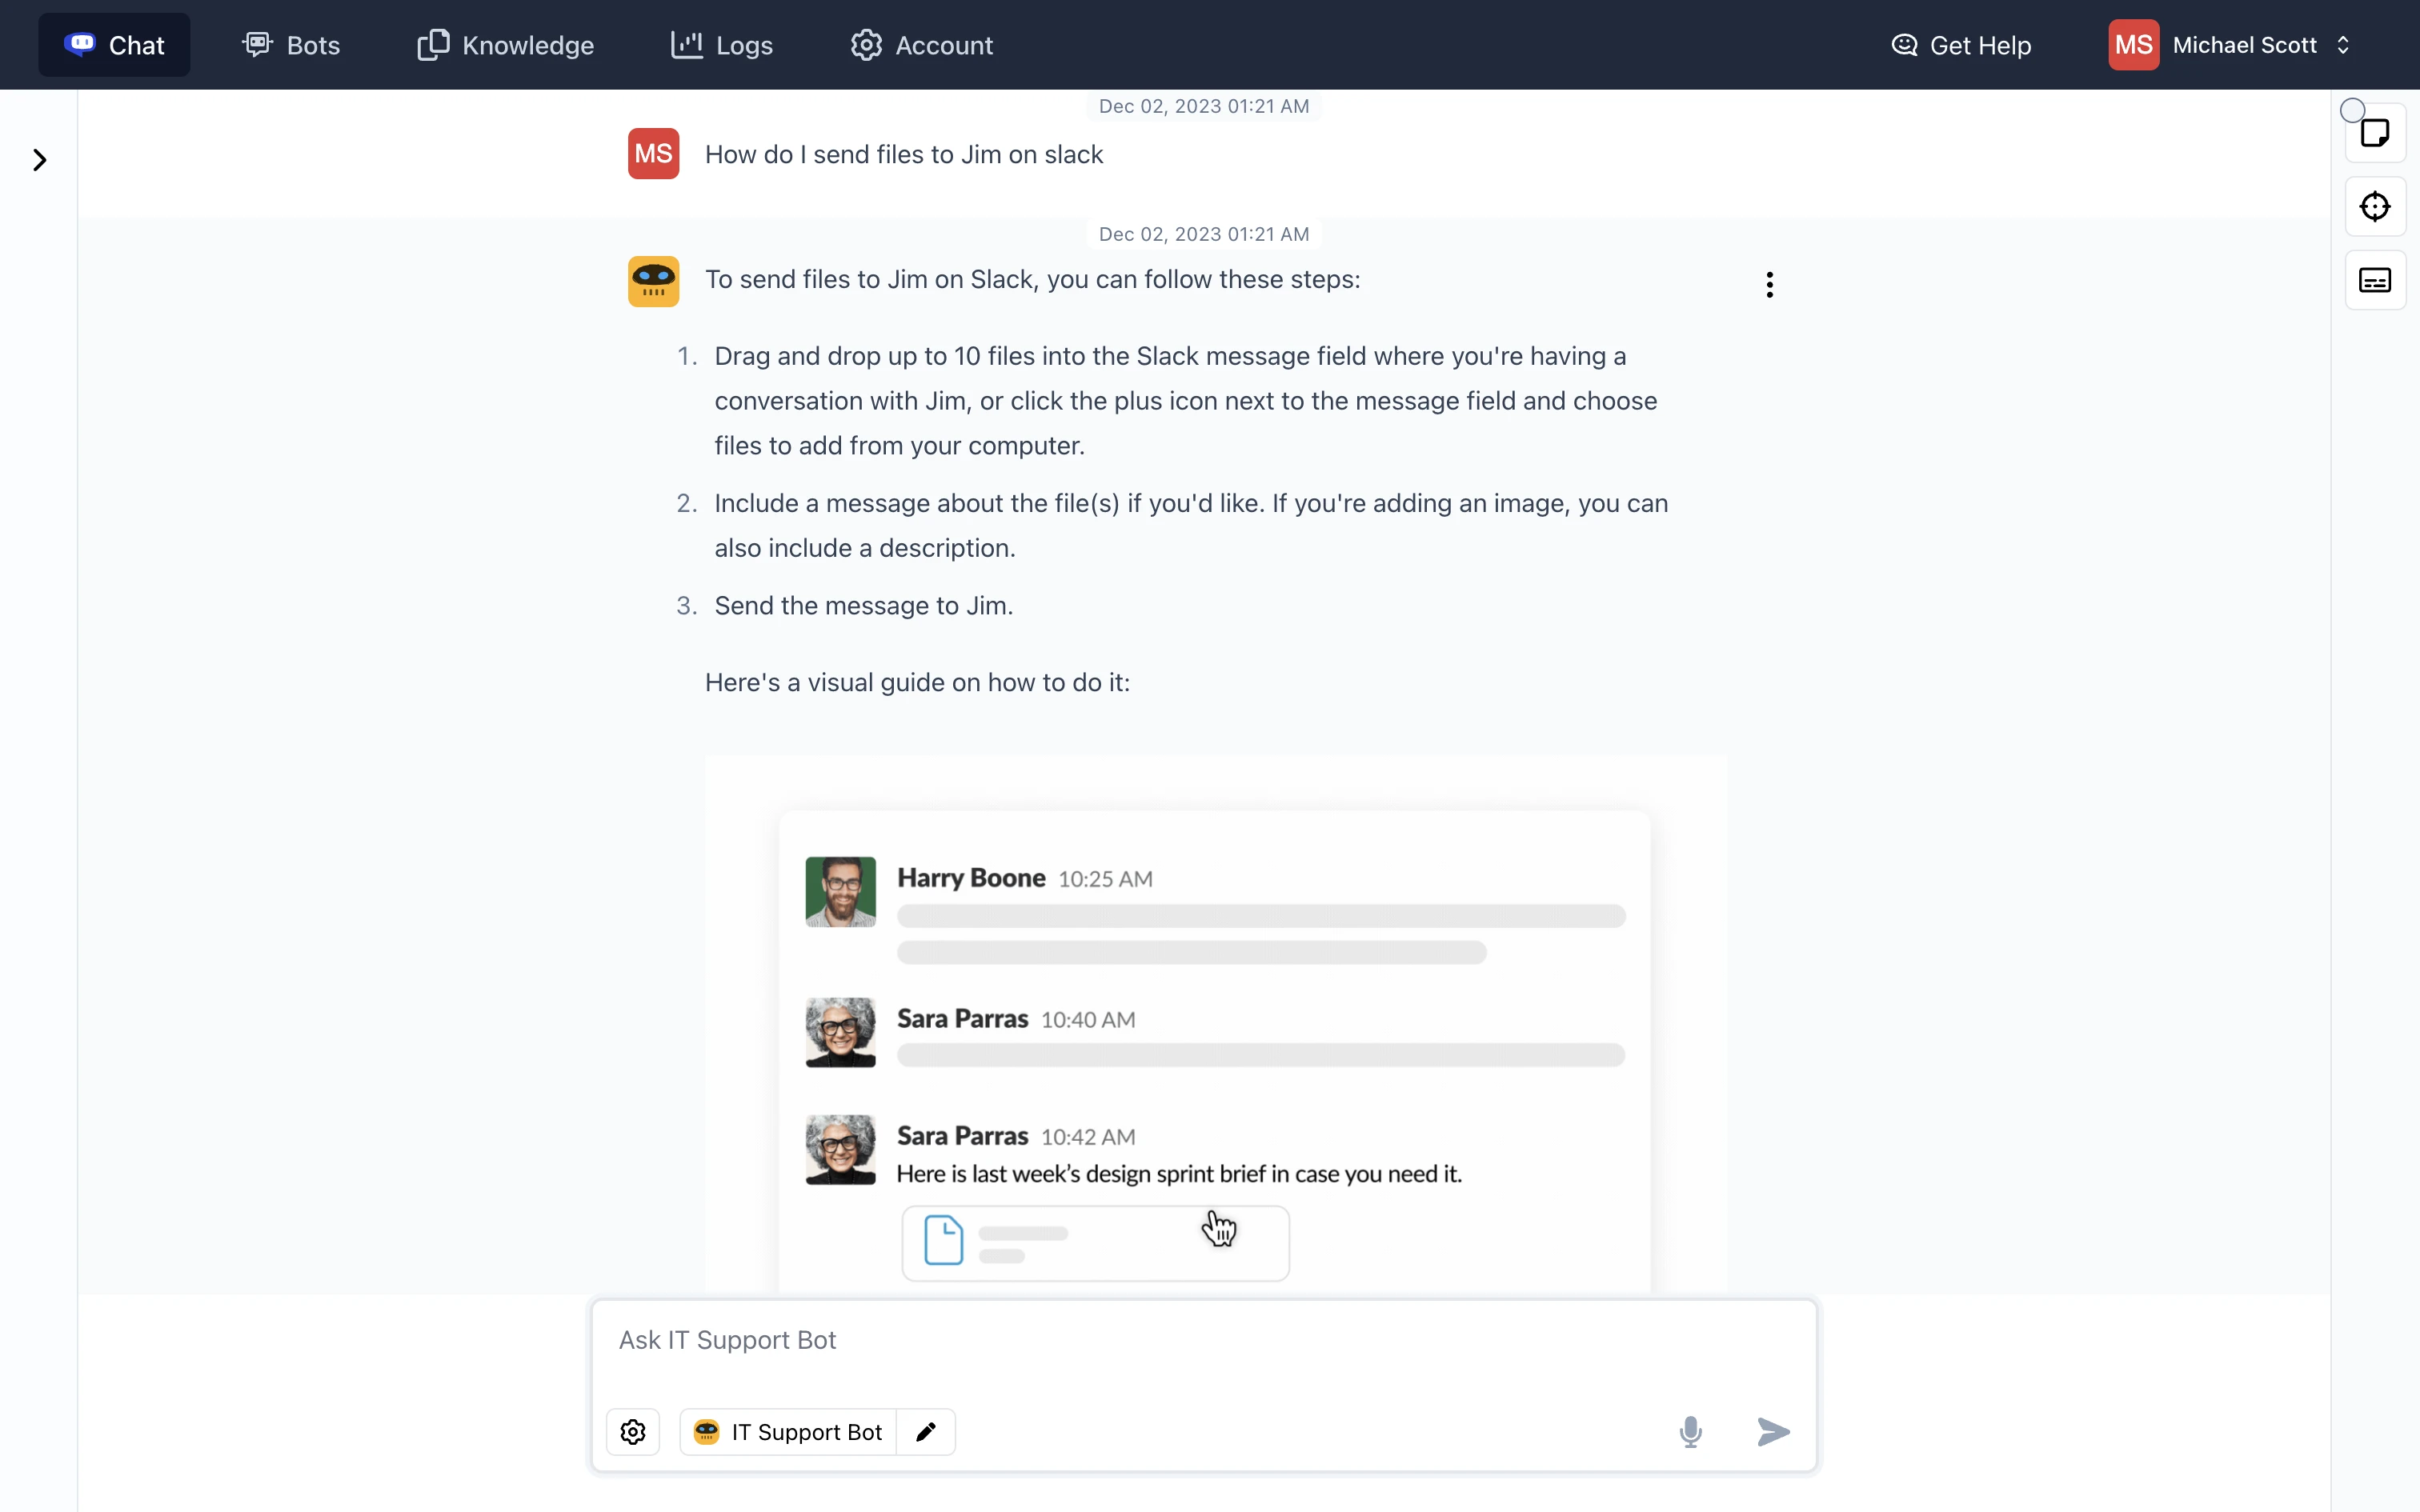Open the sticky note icon panel
Image resolution: width=2420 pixels, height=1512 pixels.
pos(2374,133)
